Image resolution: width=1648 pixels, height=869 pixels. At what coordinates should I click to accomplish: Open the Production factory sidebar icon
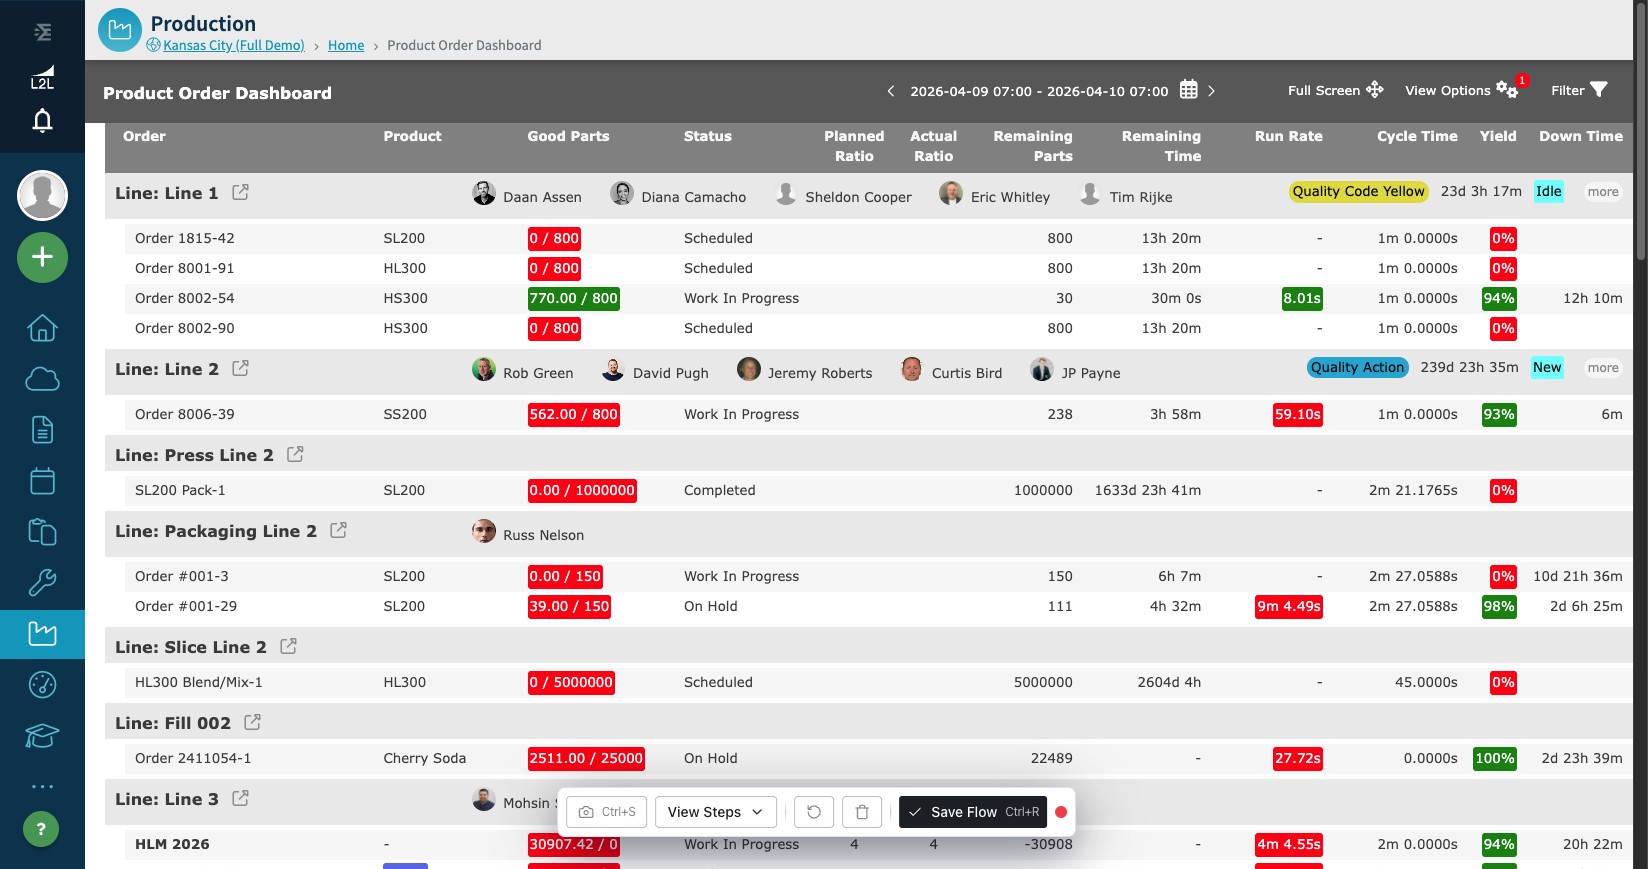coord(42,634)
